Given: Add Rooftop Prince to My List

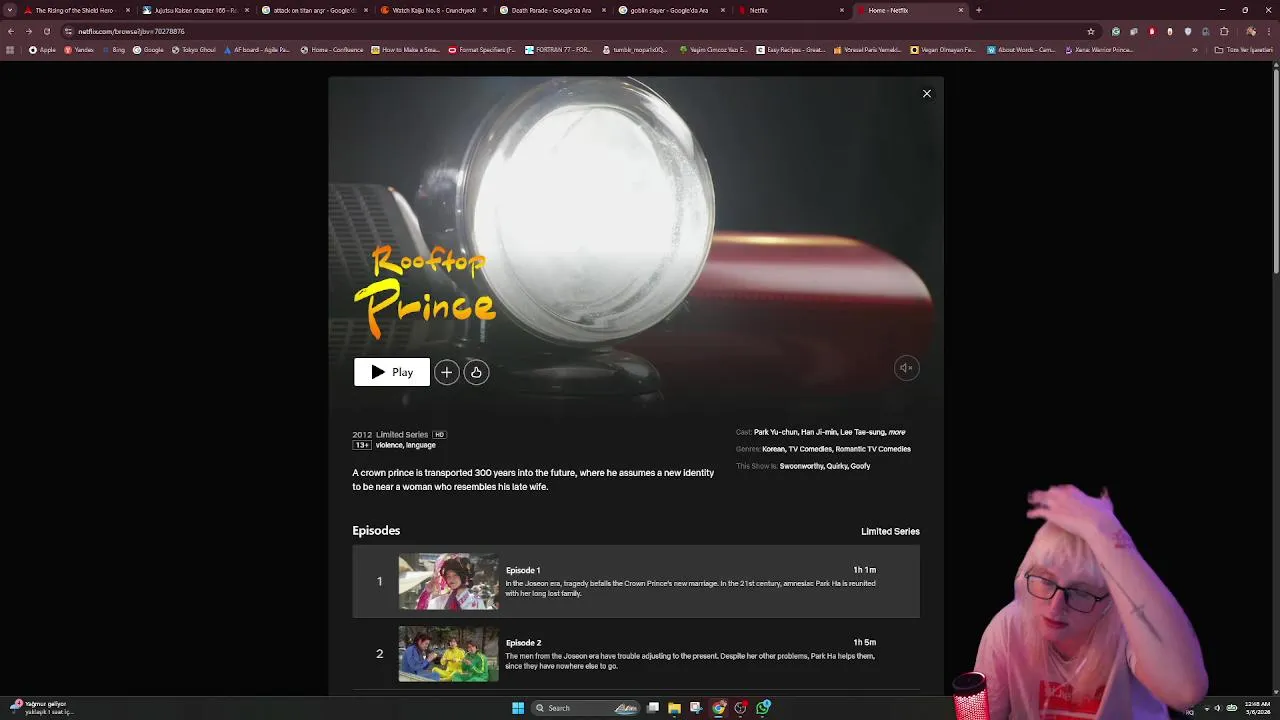Looking at the screenshot, I should pyautogui.click(x=446, y=372).
